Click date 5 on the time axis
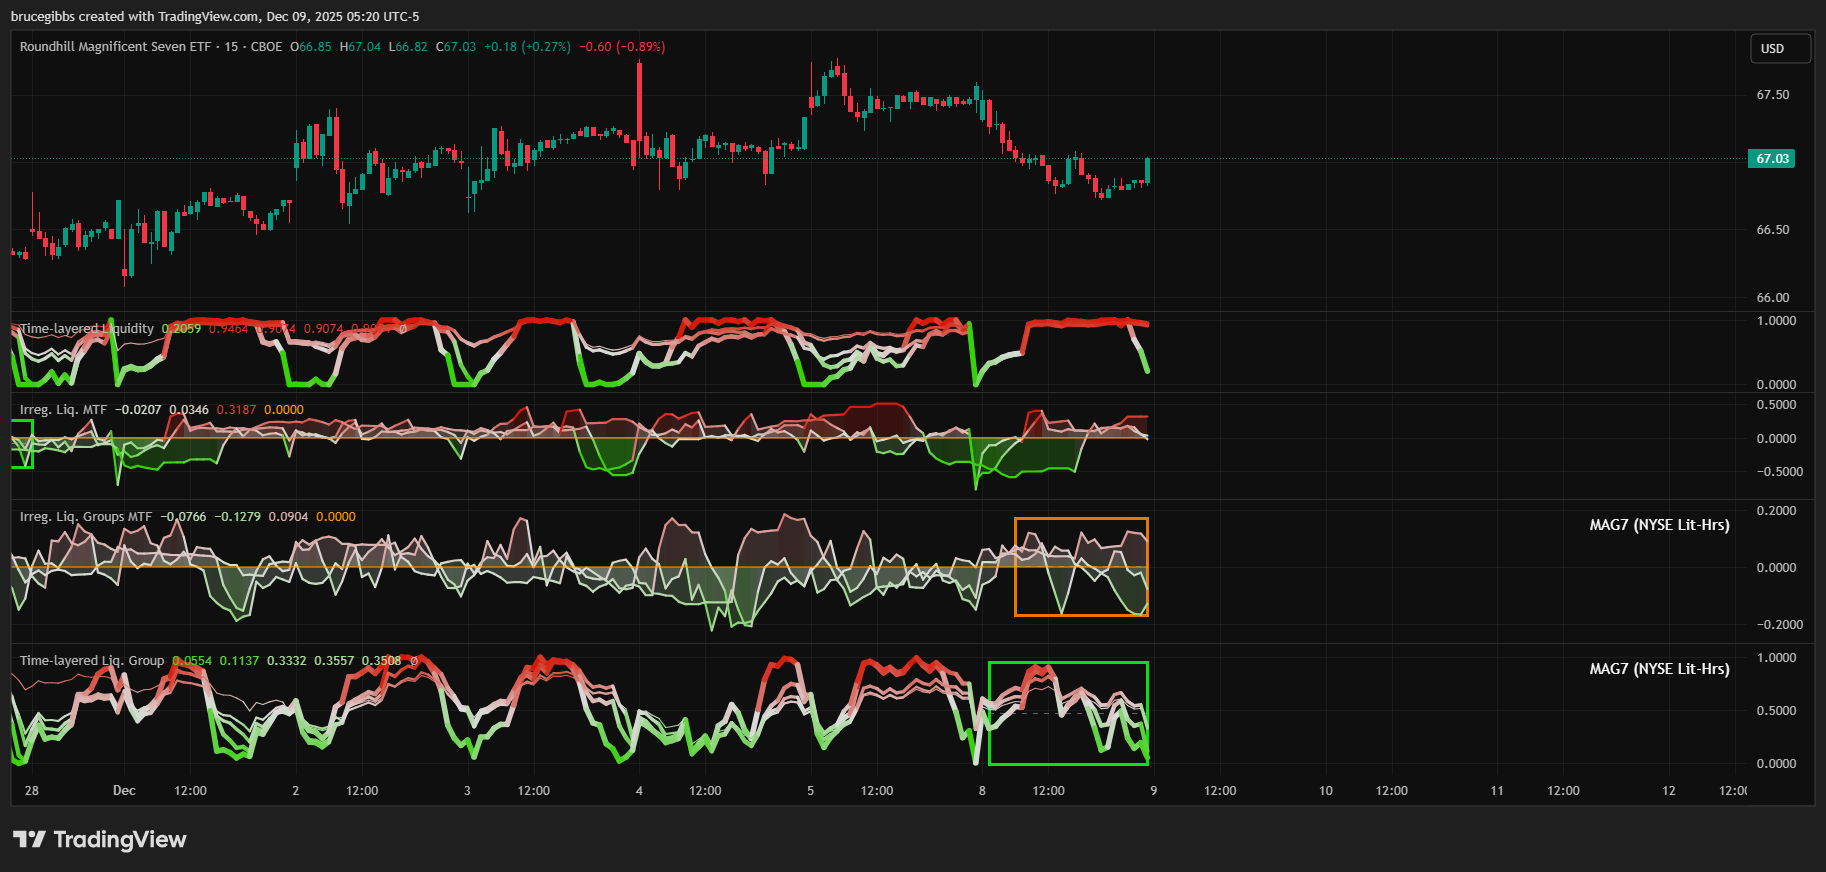This screenshot has width=1826, height=872. (x=810, y=791)
